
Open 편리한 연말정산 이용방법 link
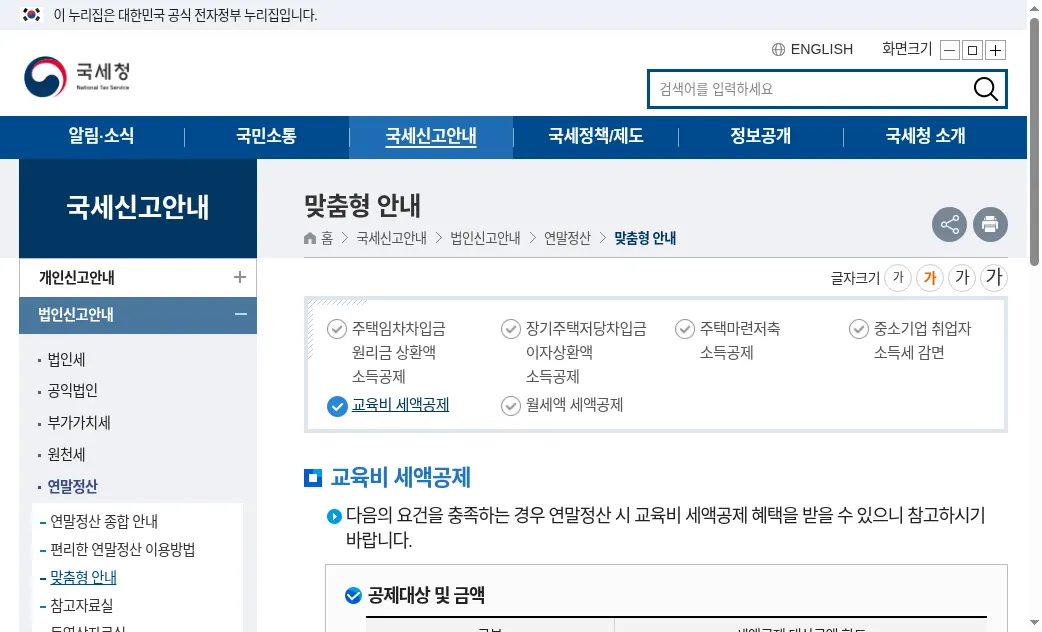pyautogui.click(x=123, y=549)
